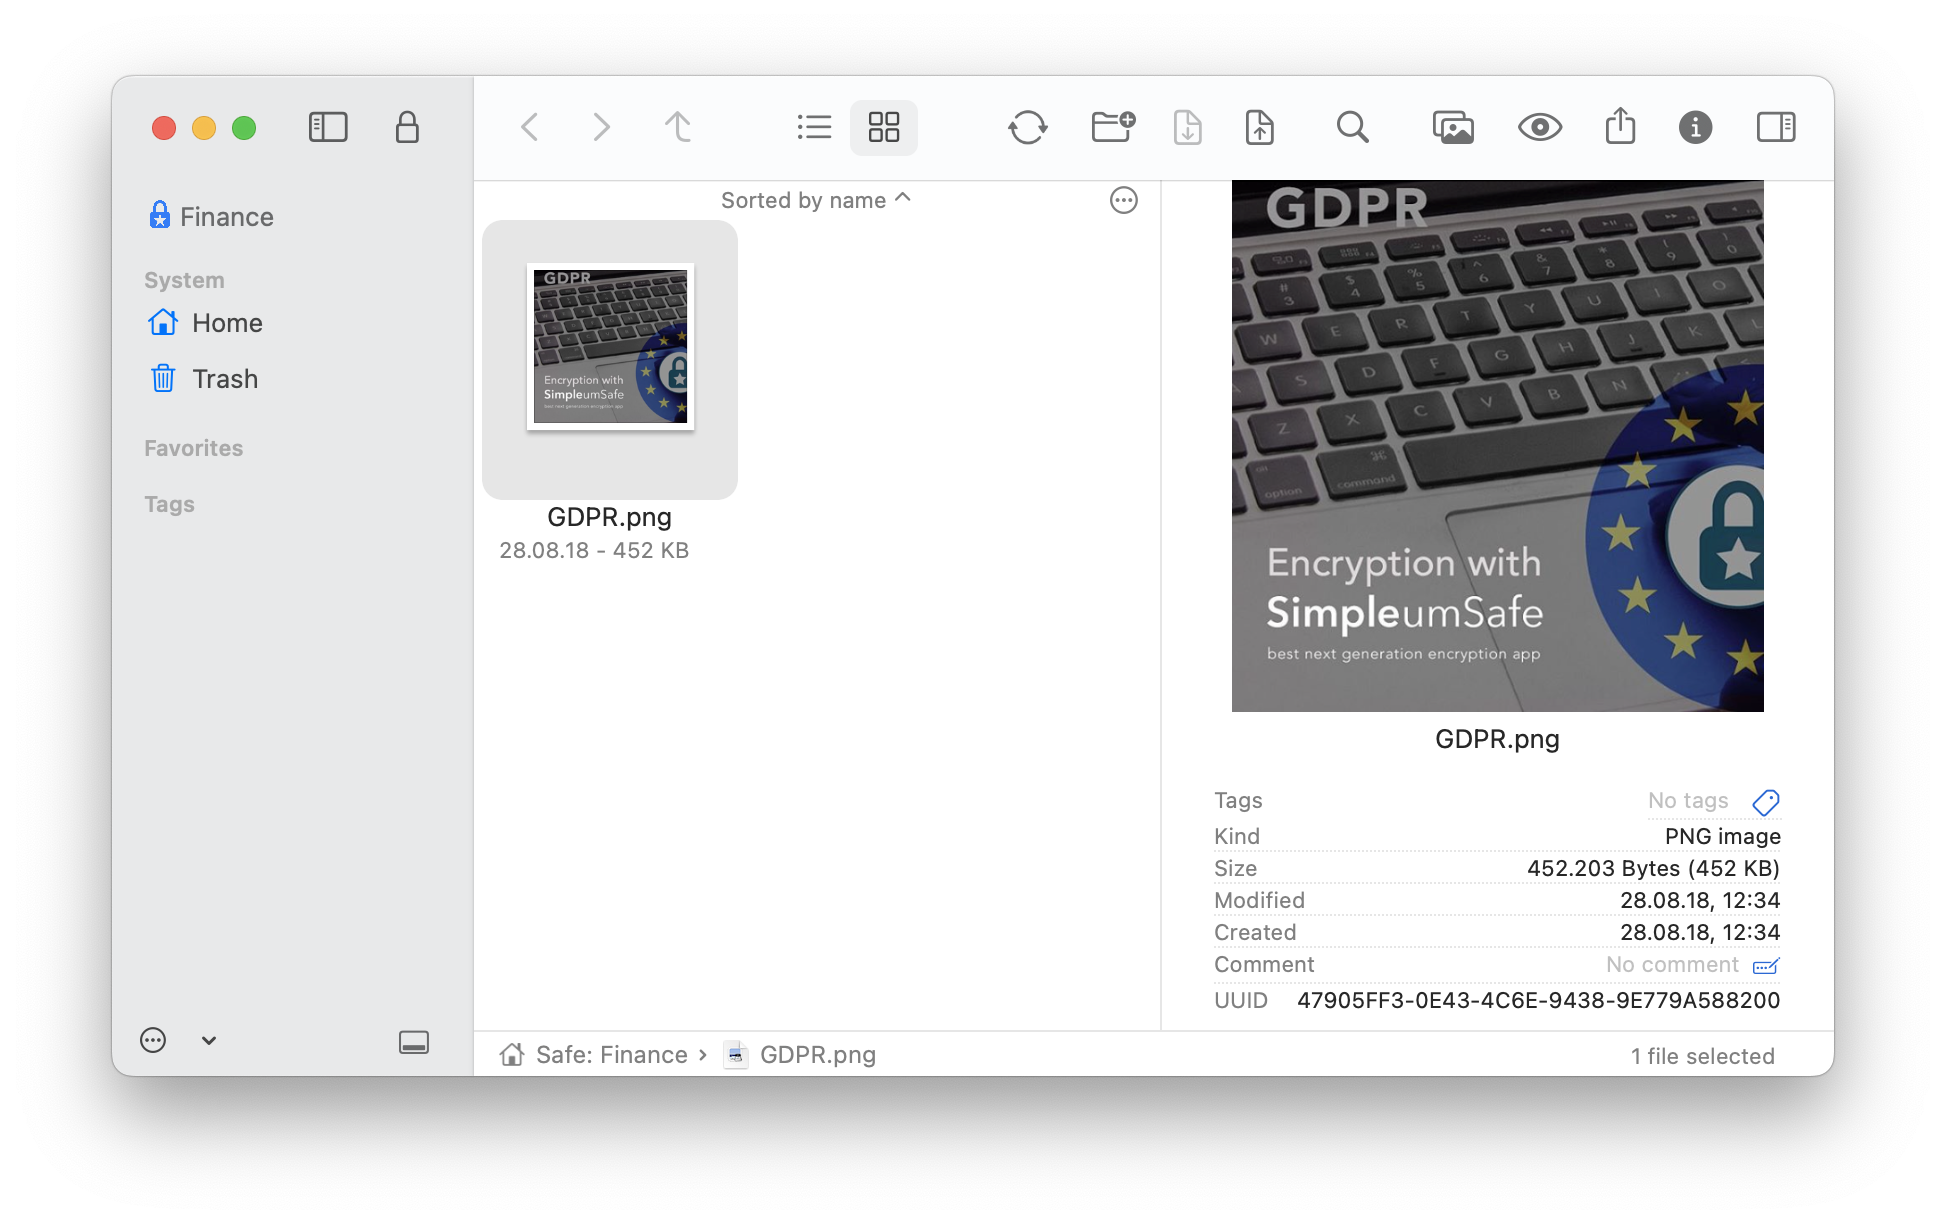Expand the sidebar chevron dropdown

(208, 1040)
